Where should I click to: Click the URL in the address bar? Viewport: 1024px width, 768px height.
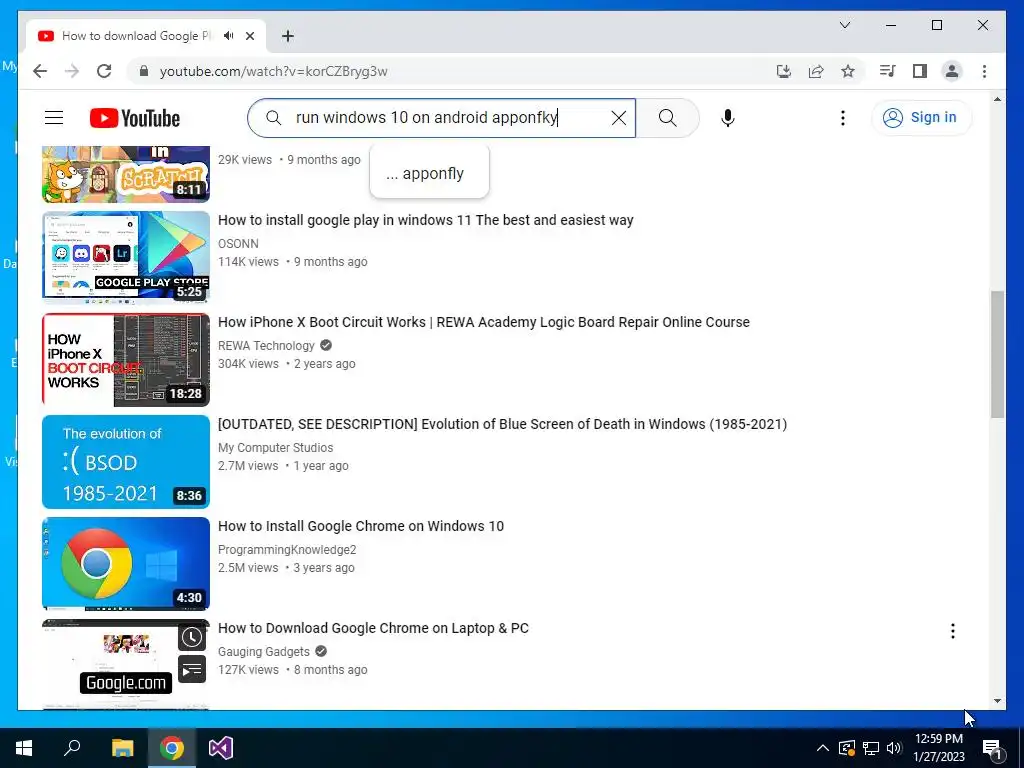(274, 71)
